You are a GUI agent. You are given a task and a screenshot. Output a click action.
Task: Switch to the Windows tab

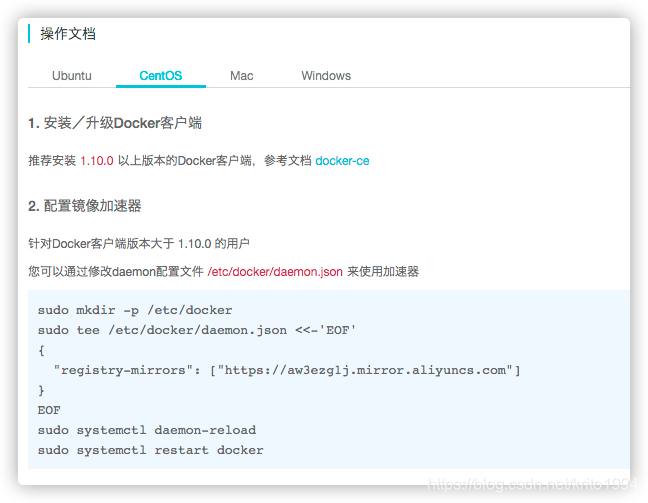point(326,76)
